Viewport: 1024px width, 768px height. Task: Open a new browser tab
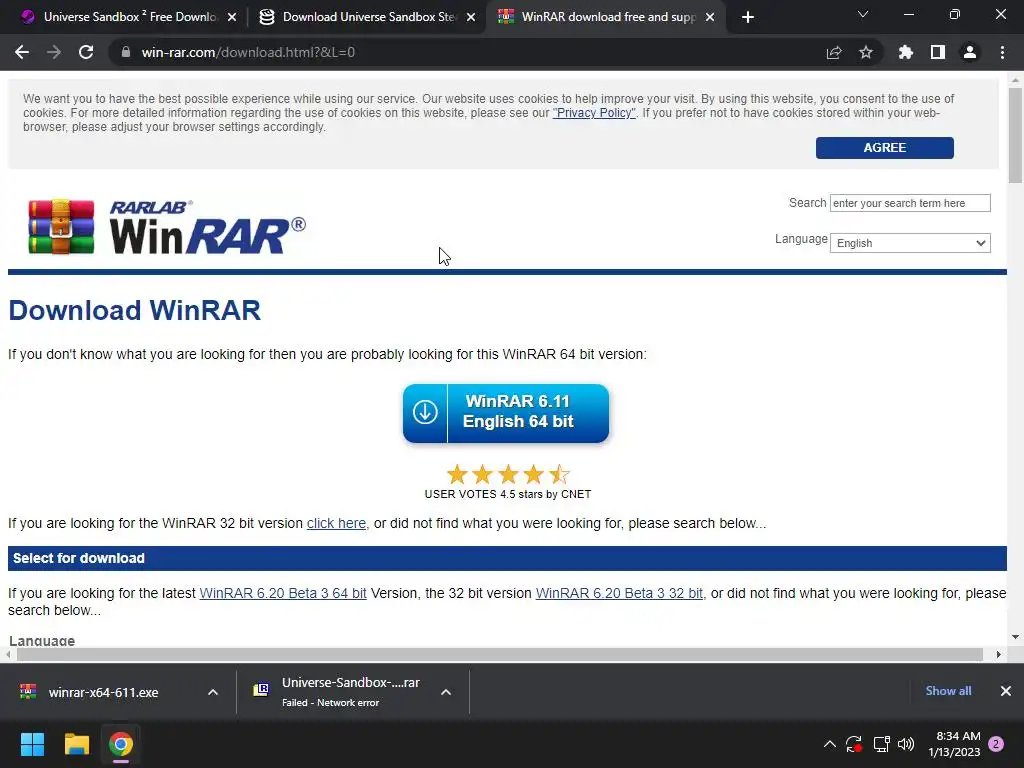tap(748, 17)
